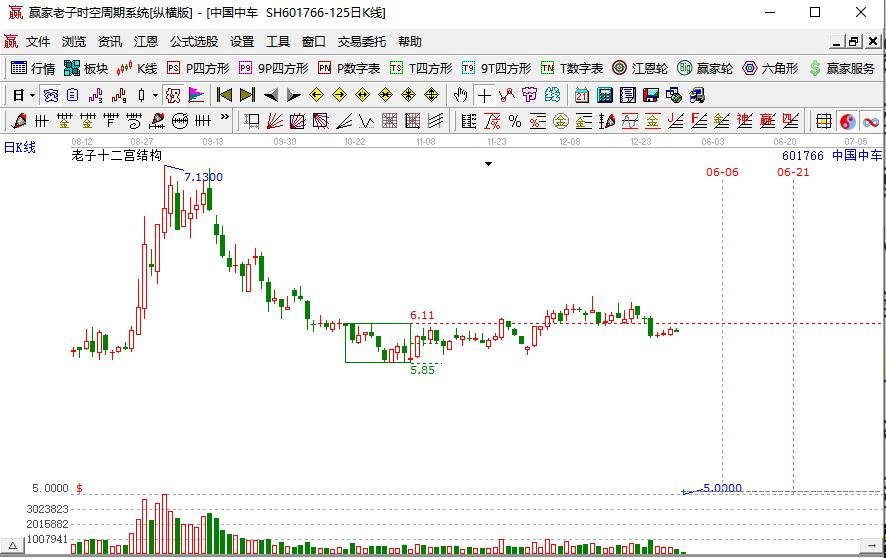Toggle the blue phone icon button
The height and width of the screenshot is (558, 886).
coord(51,95)
